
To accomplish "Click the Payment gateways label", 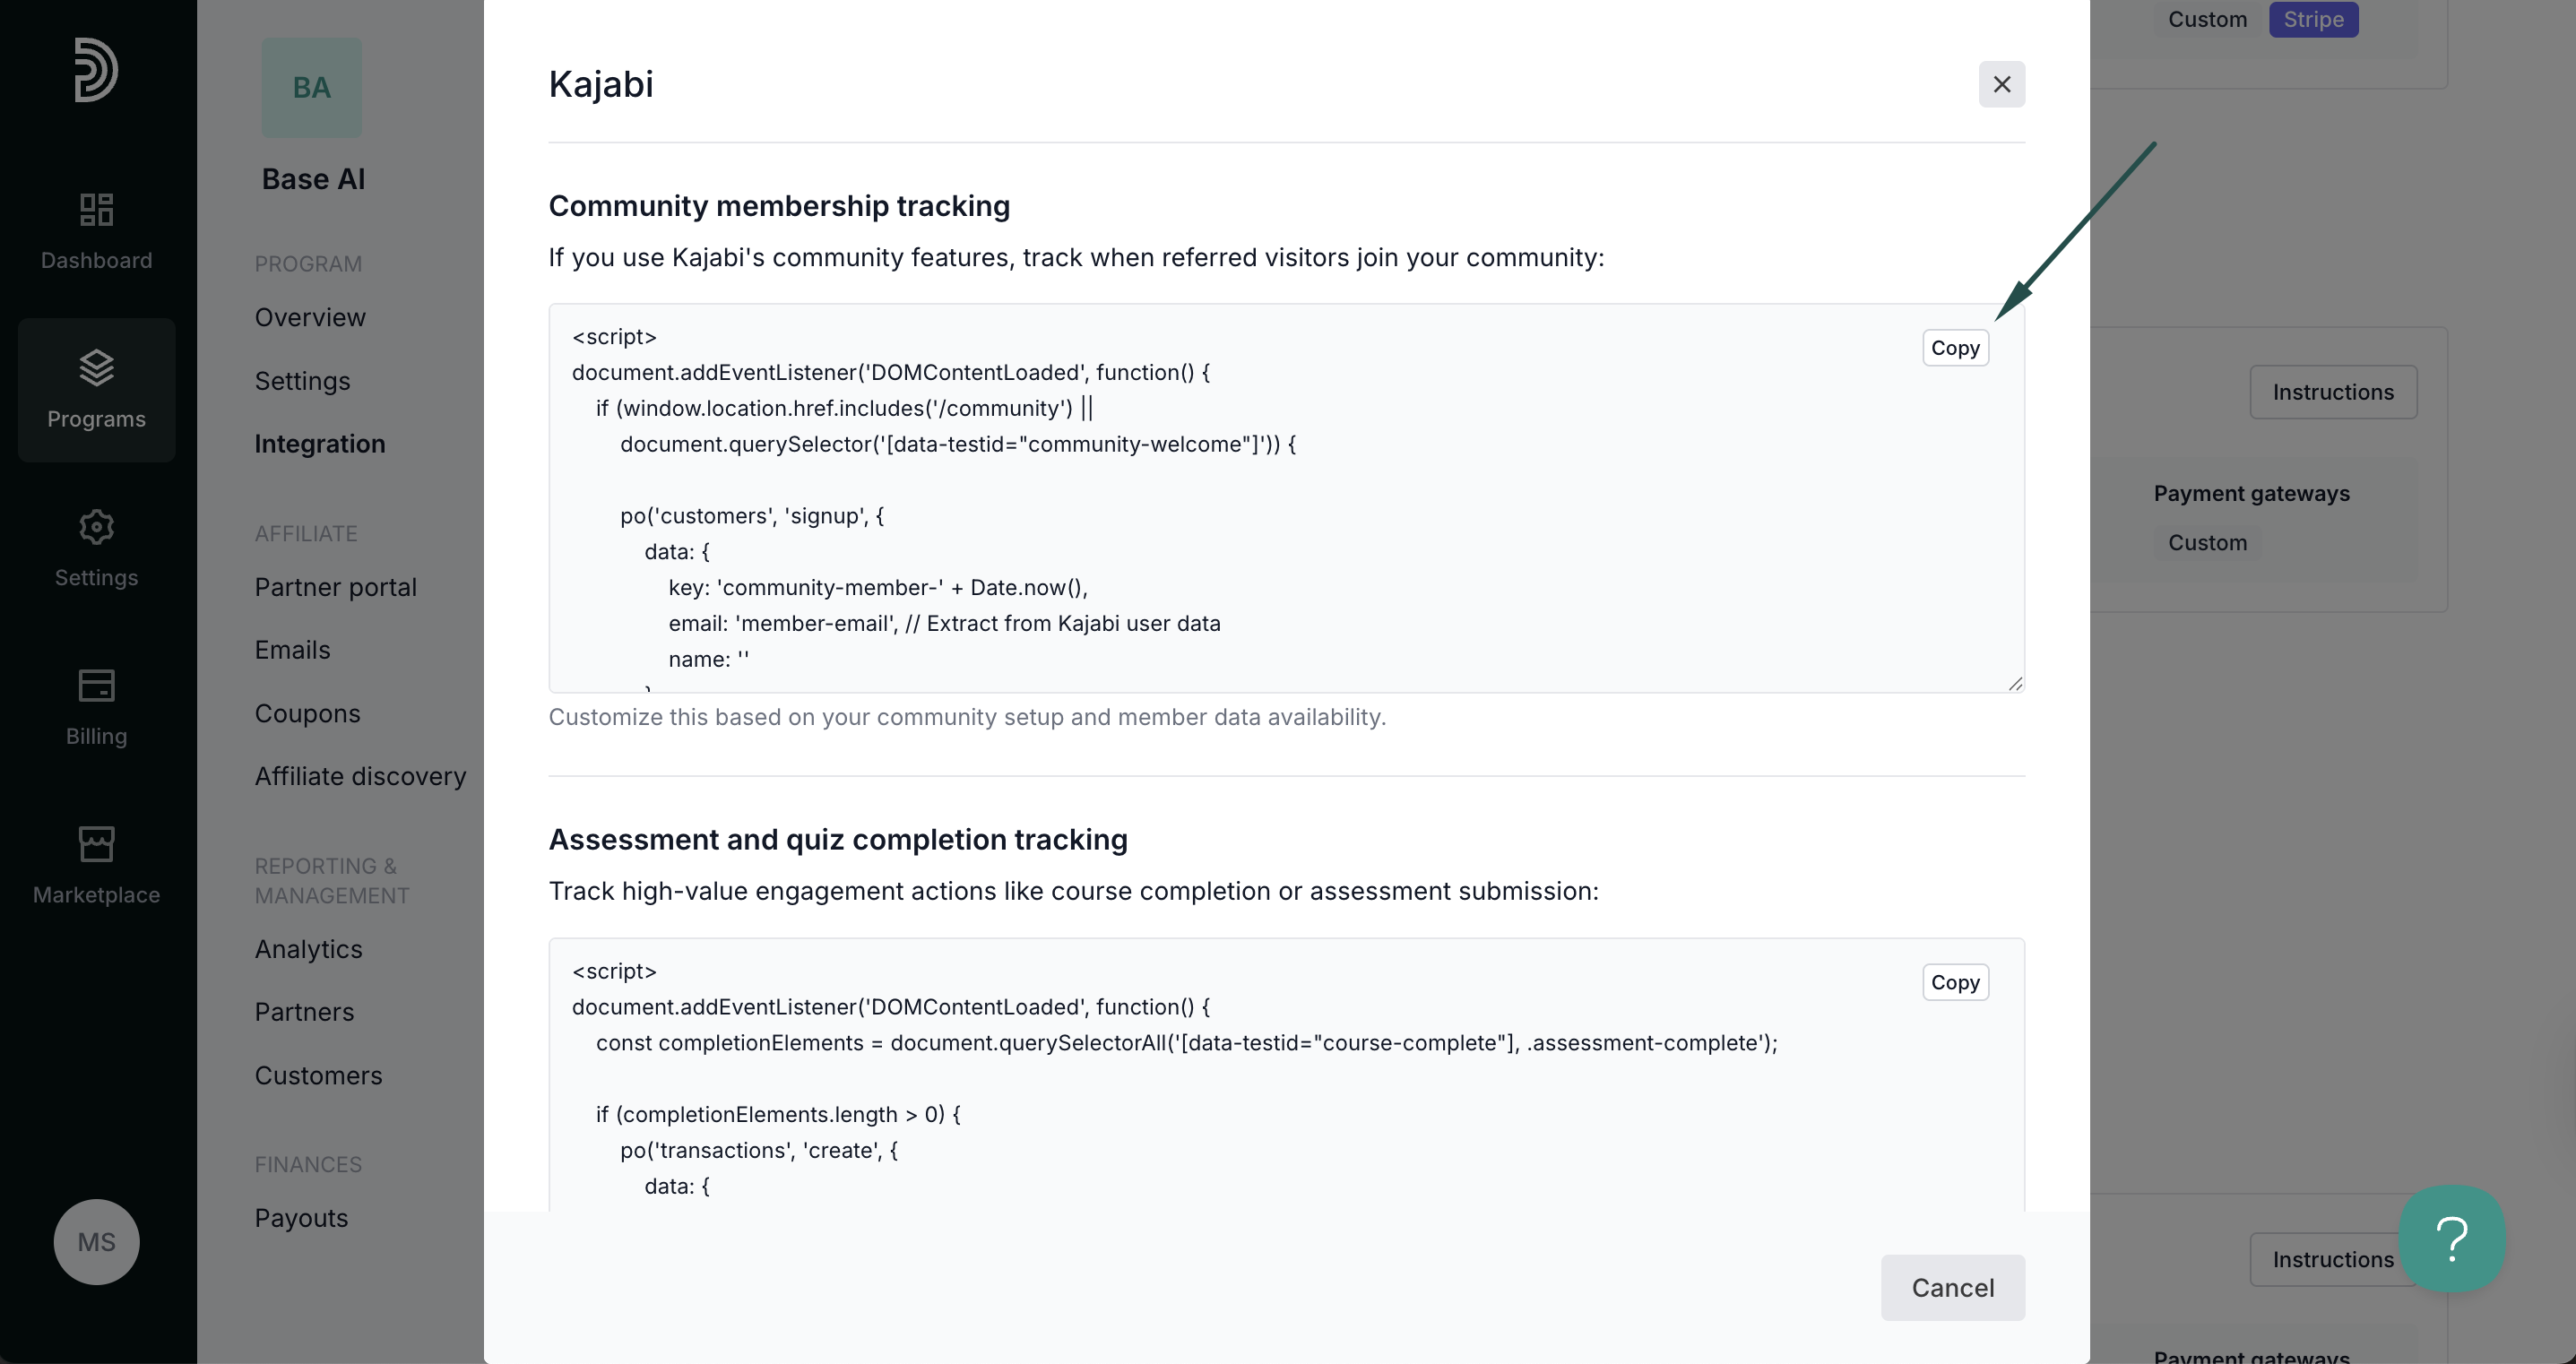I will pos(2251,493).
